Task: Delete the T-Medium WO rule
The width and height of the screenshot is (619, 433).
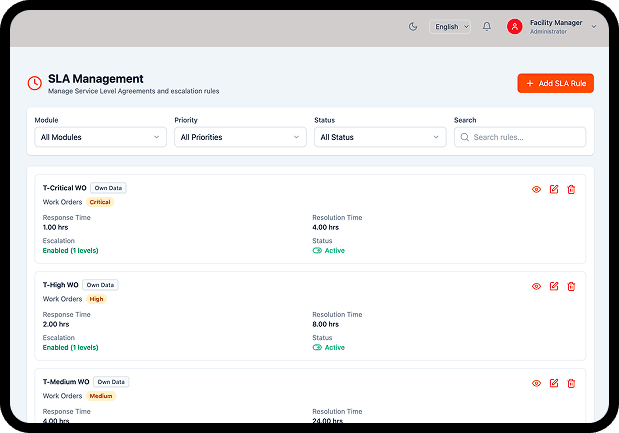Action: coord(571,383)
